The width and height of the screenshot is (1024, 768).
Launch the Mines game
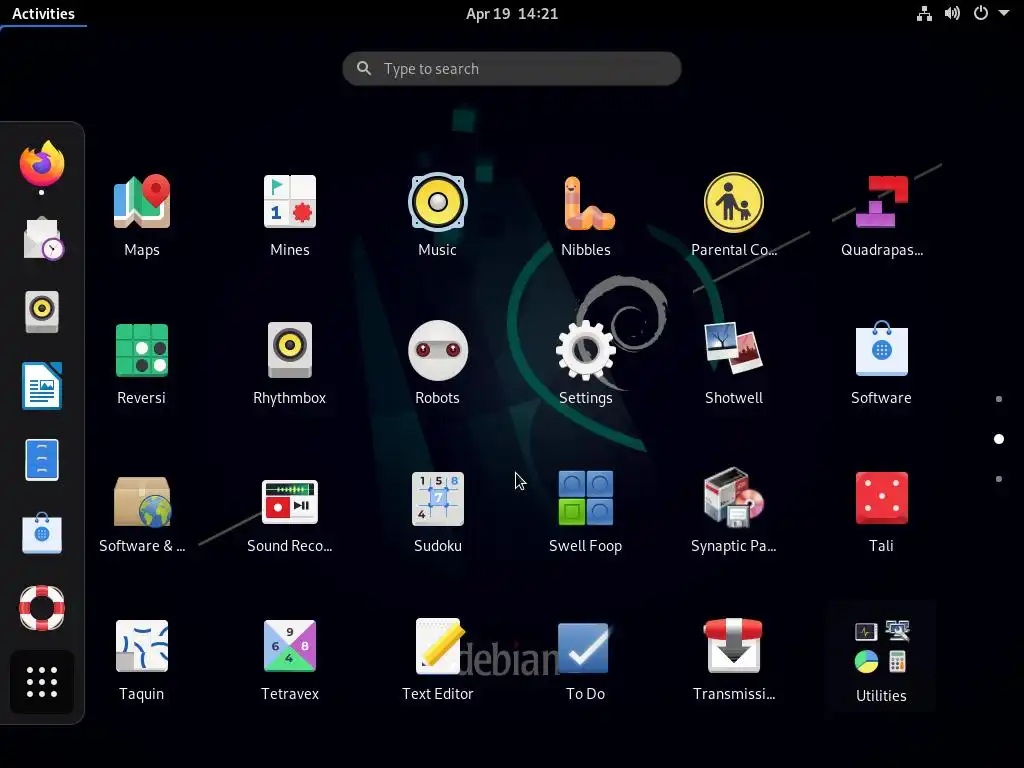pos(289,216)
